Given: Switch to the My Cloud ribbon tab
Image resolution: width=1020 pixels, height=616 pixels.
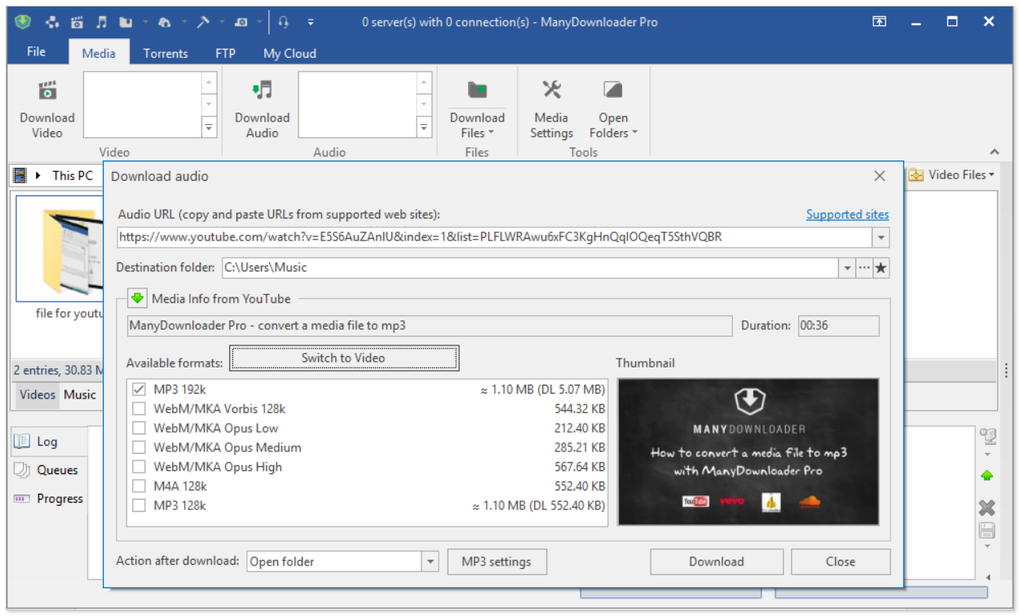Looking at the screenshot, I should pyautogui.click(x=289, y=53).
